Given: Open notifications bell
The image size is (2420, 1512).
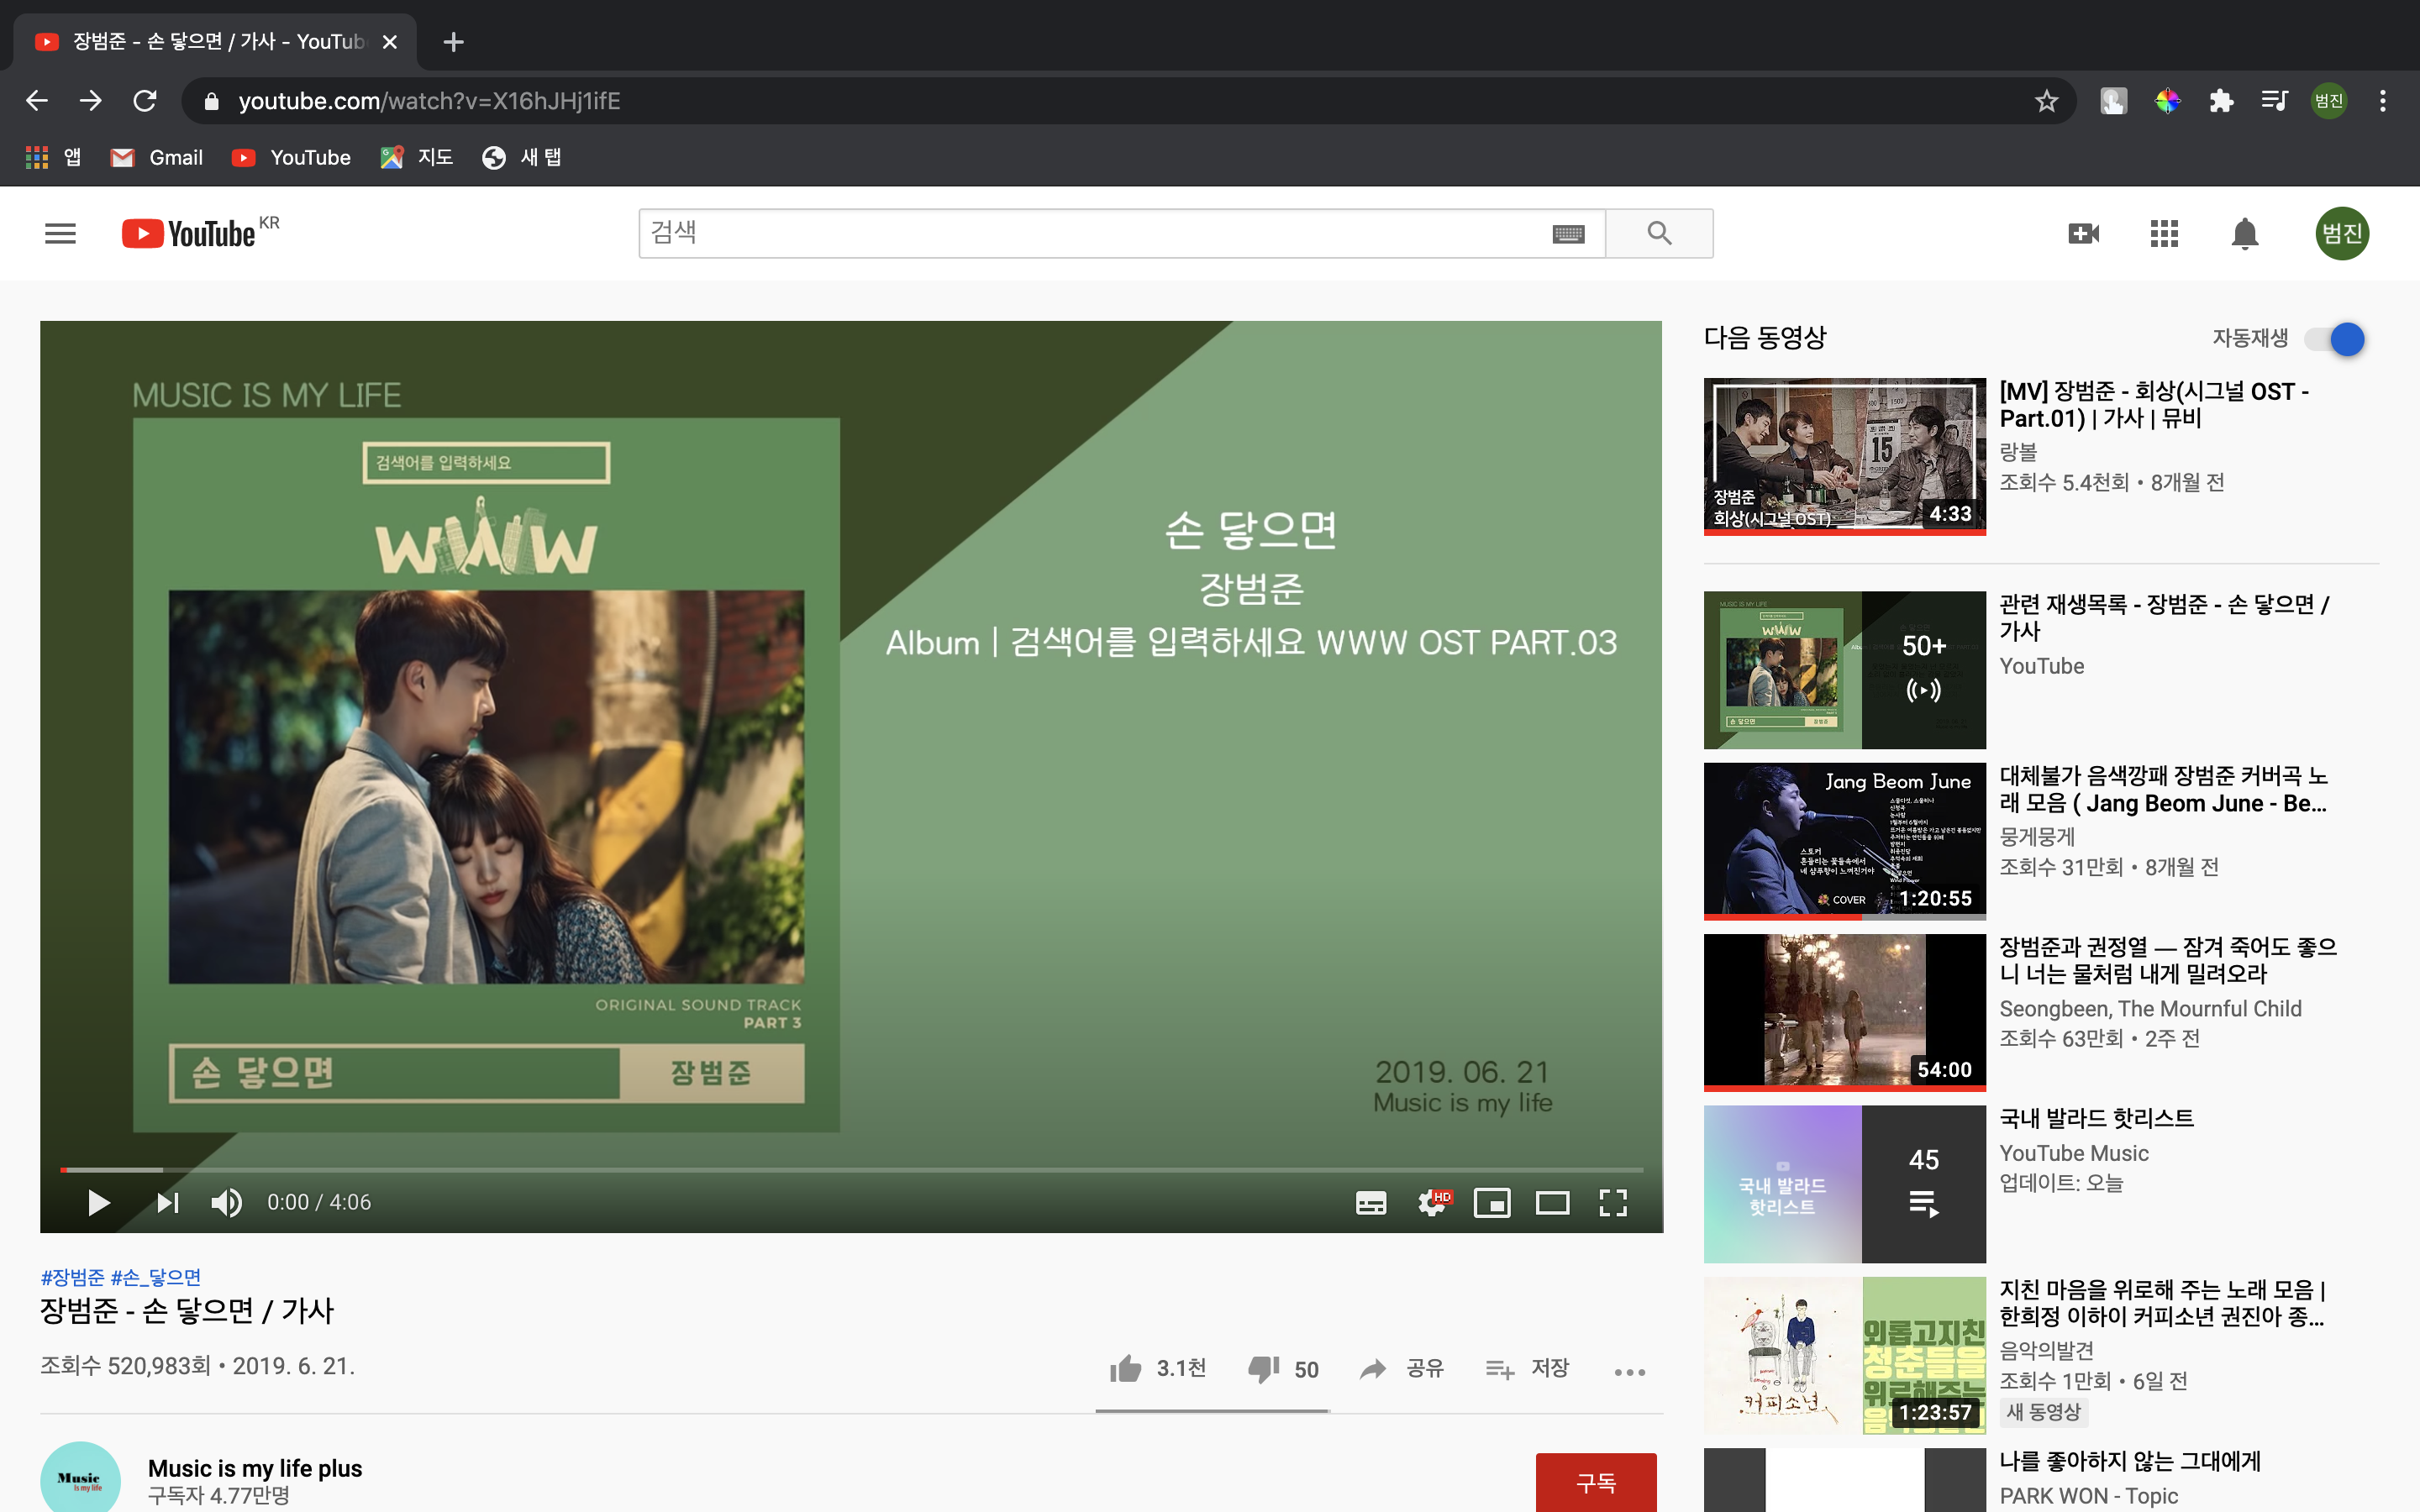Looking at the screenshot, I should tap(2245, 234).
